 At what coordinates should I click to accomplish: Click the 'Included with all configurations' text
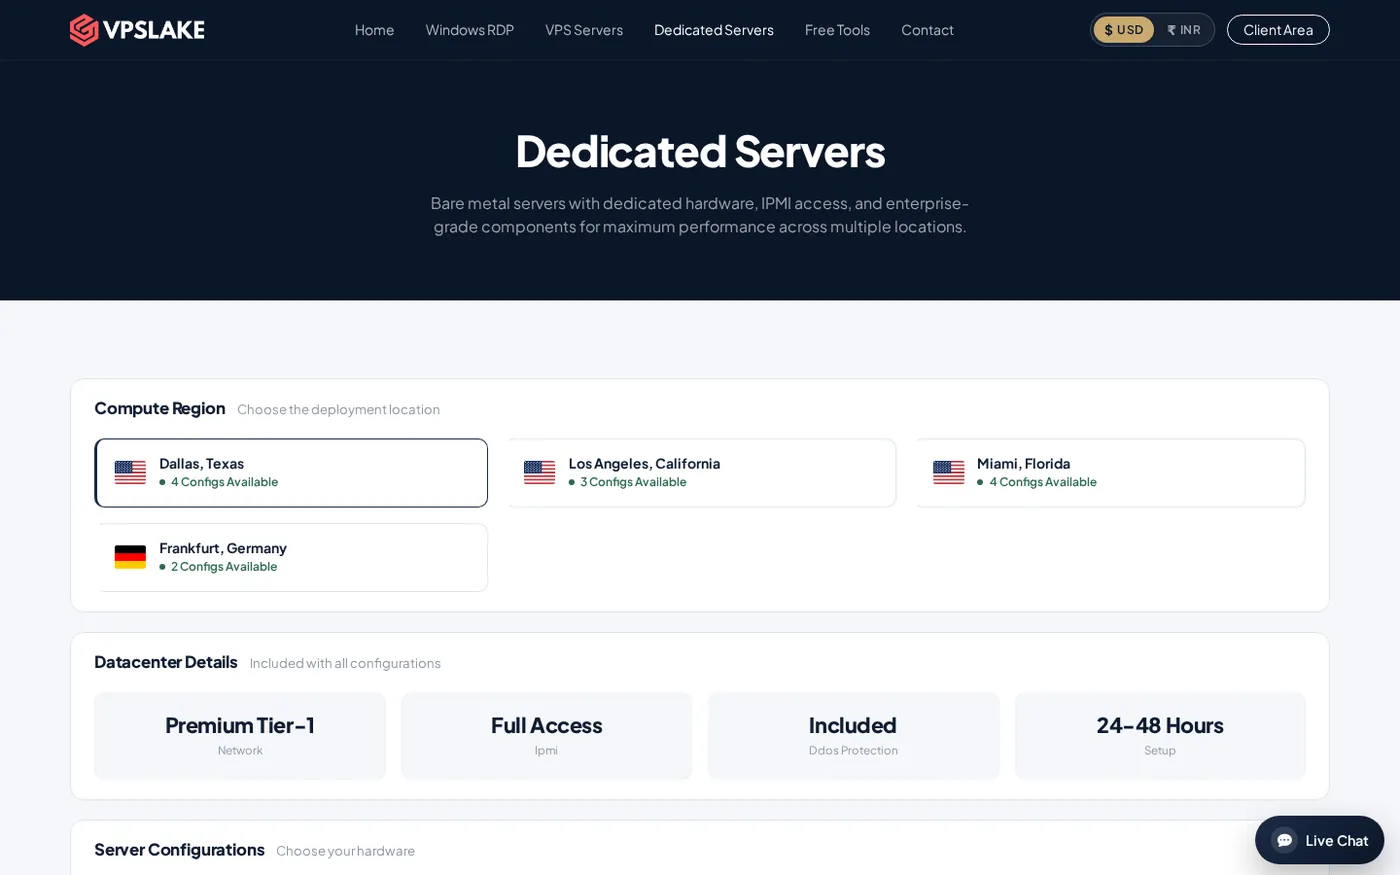(345, 664)
